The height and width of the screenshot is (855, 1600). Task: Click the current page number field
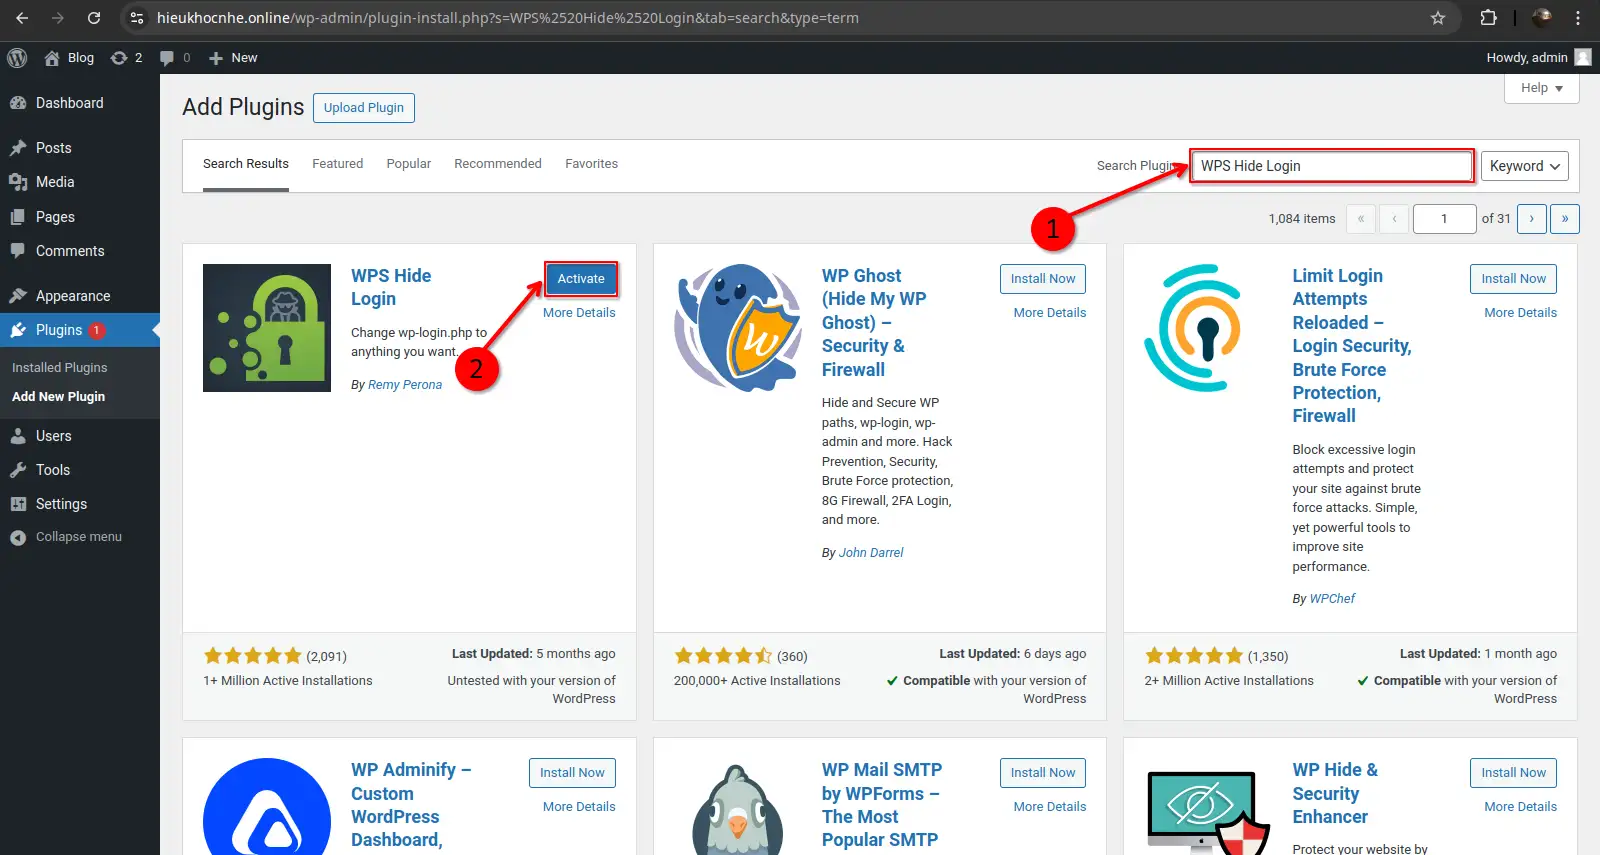tap(1444, 219)
